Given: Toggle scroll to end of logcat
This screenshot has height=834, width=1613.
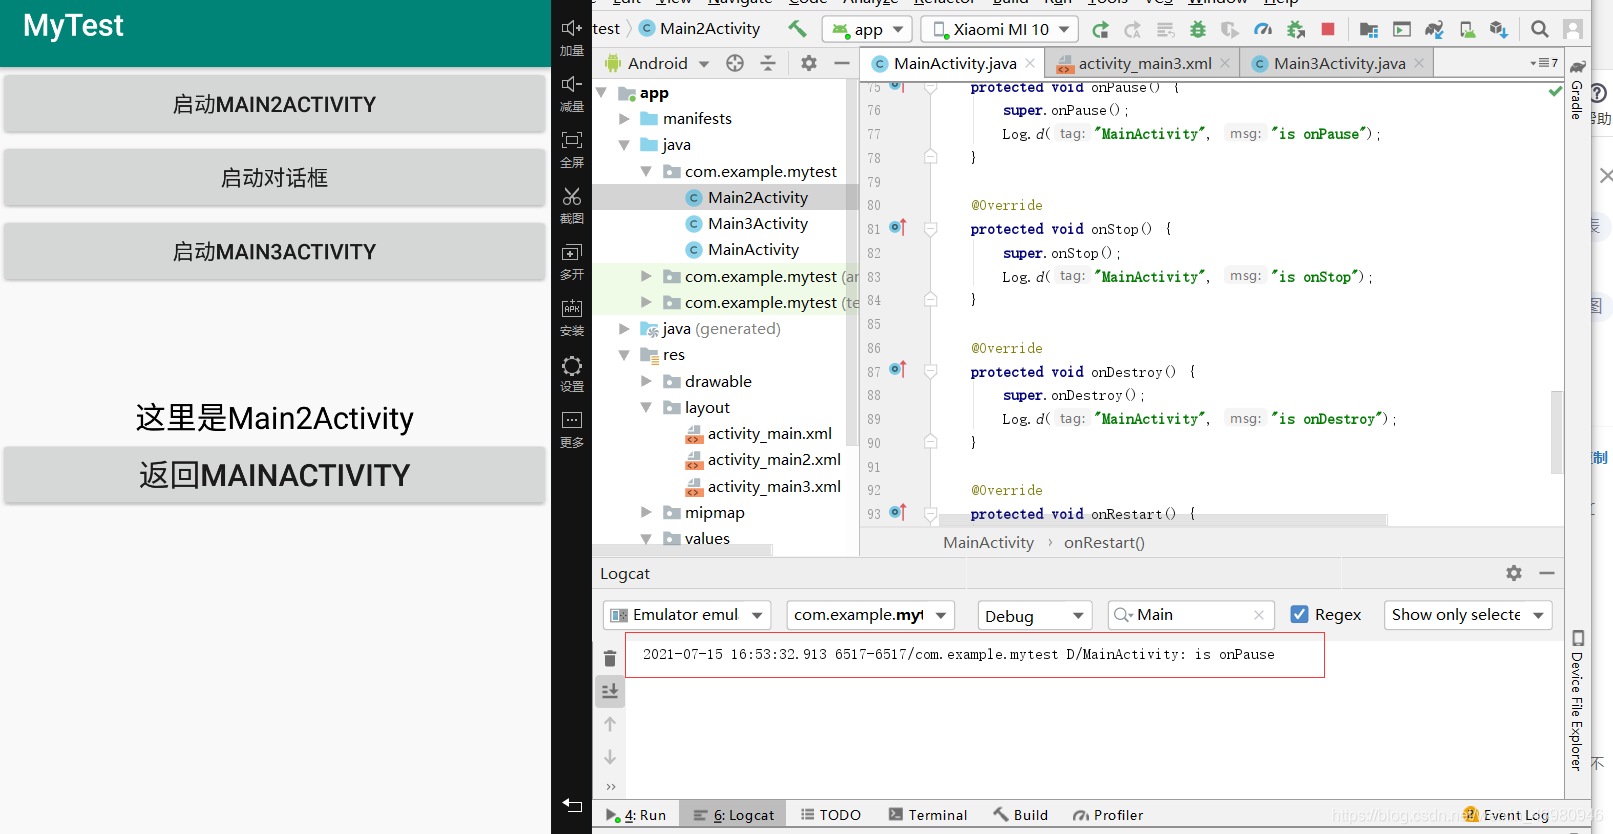Looking at the screenshot, I should coord(610,691).
